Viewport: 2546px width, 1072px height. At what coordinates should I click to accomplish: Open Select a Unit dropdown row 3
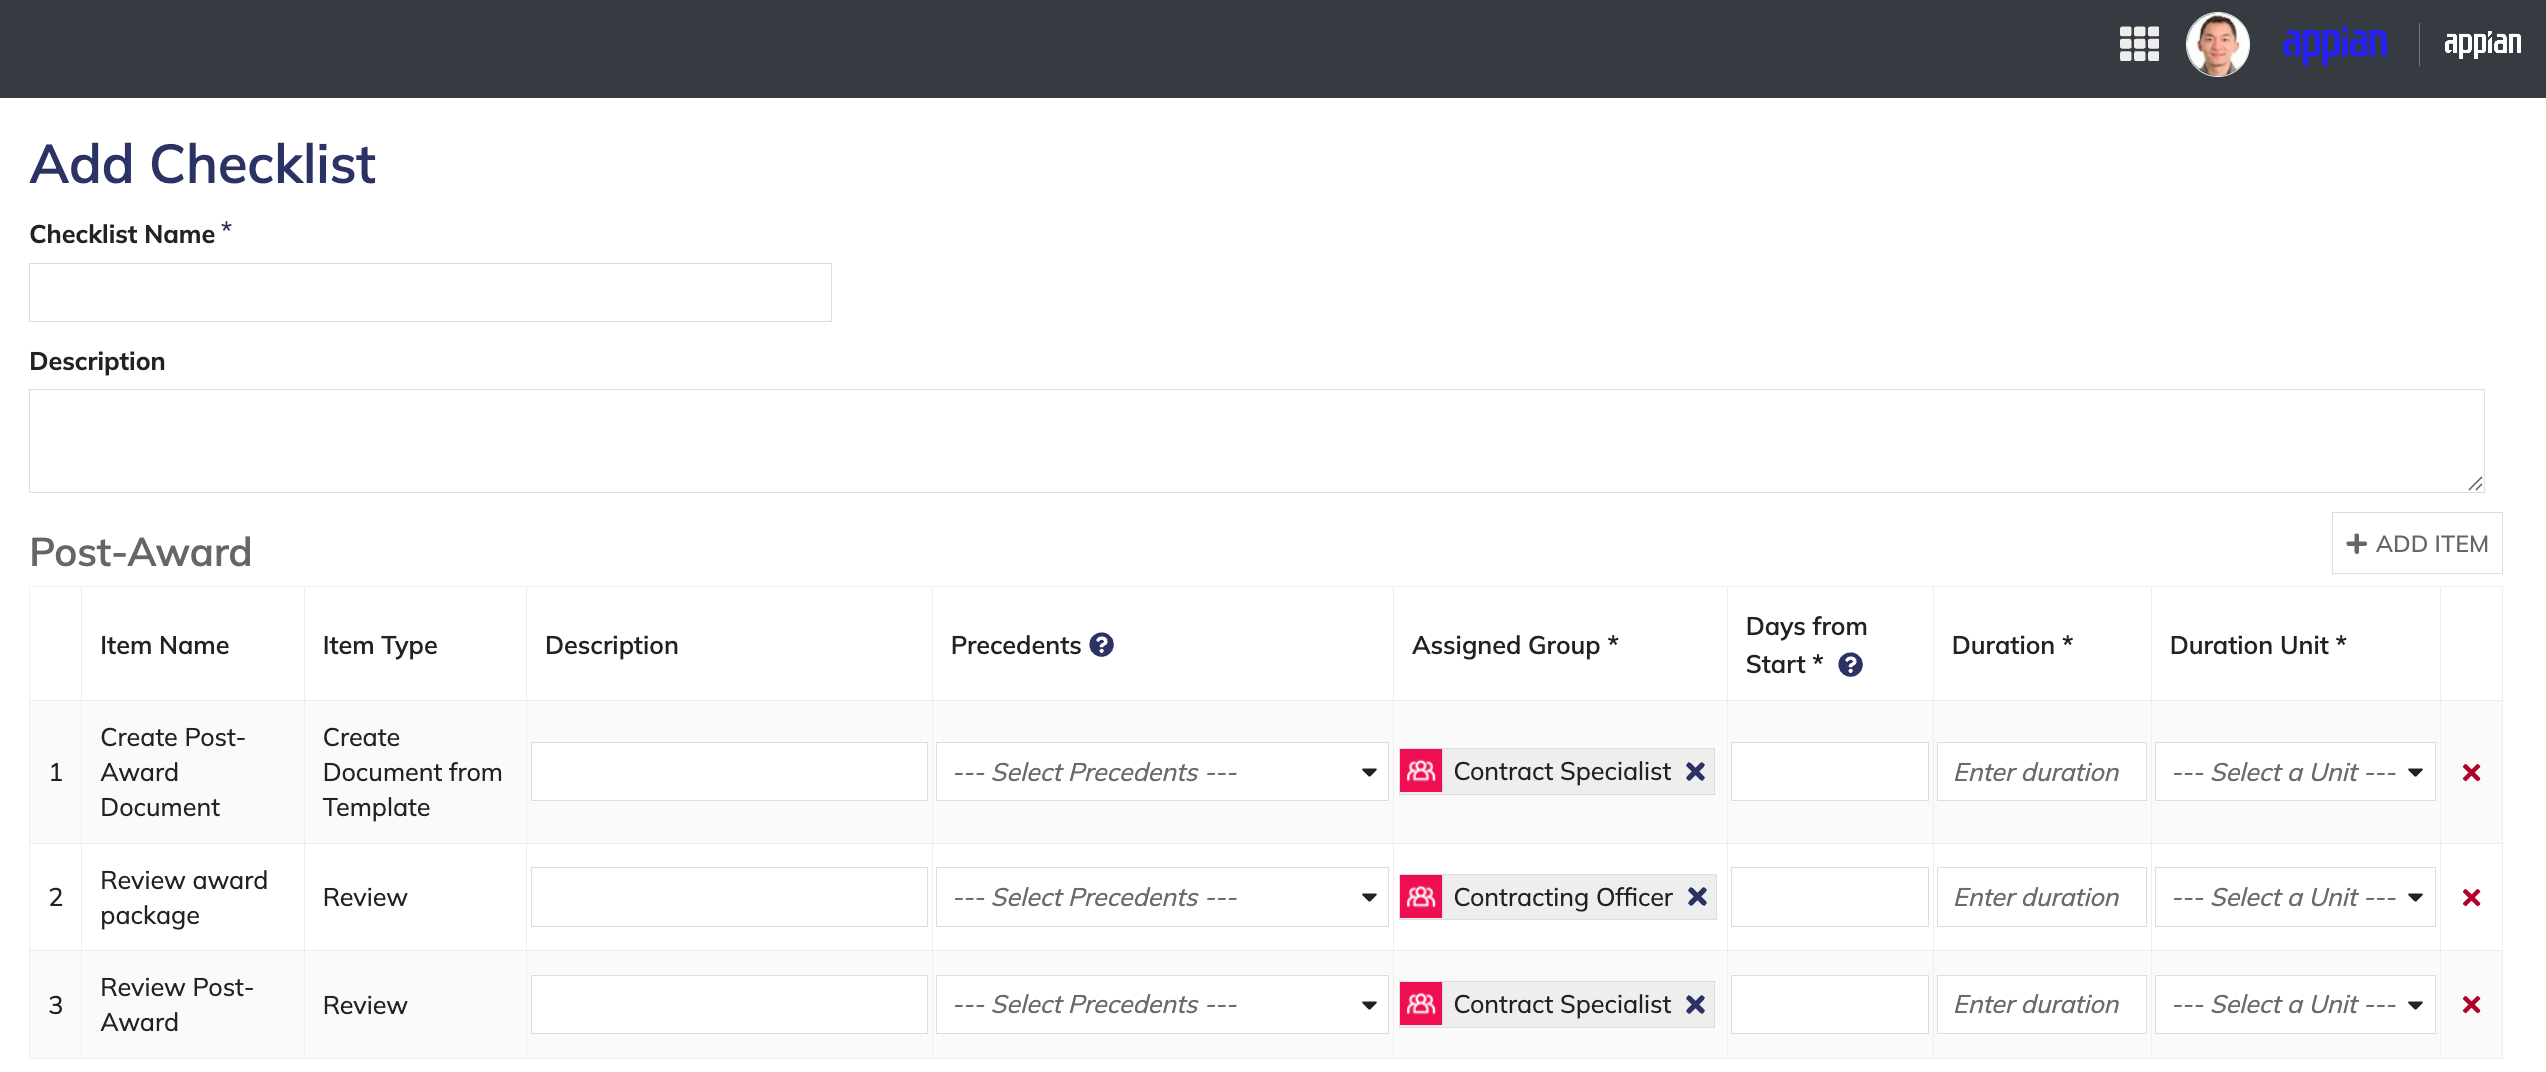click(x=2295, y=1004)
